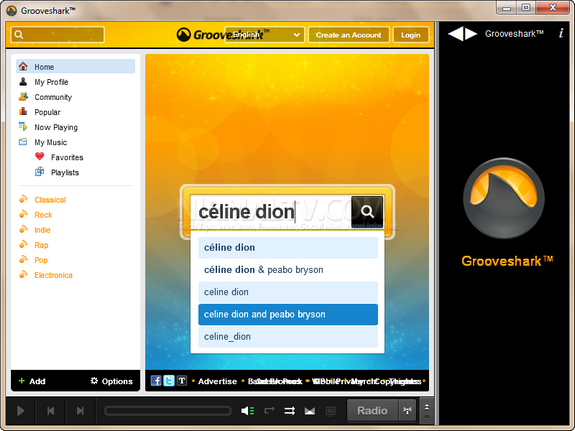Open Options with the gear icon
This screenshot has width=575, height=431.
coord(111,381)
